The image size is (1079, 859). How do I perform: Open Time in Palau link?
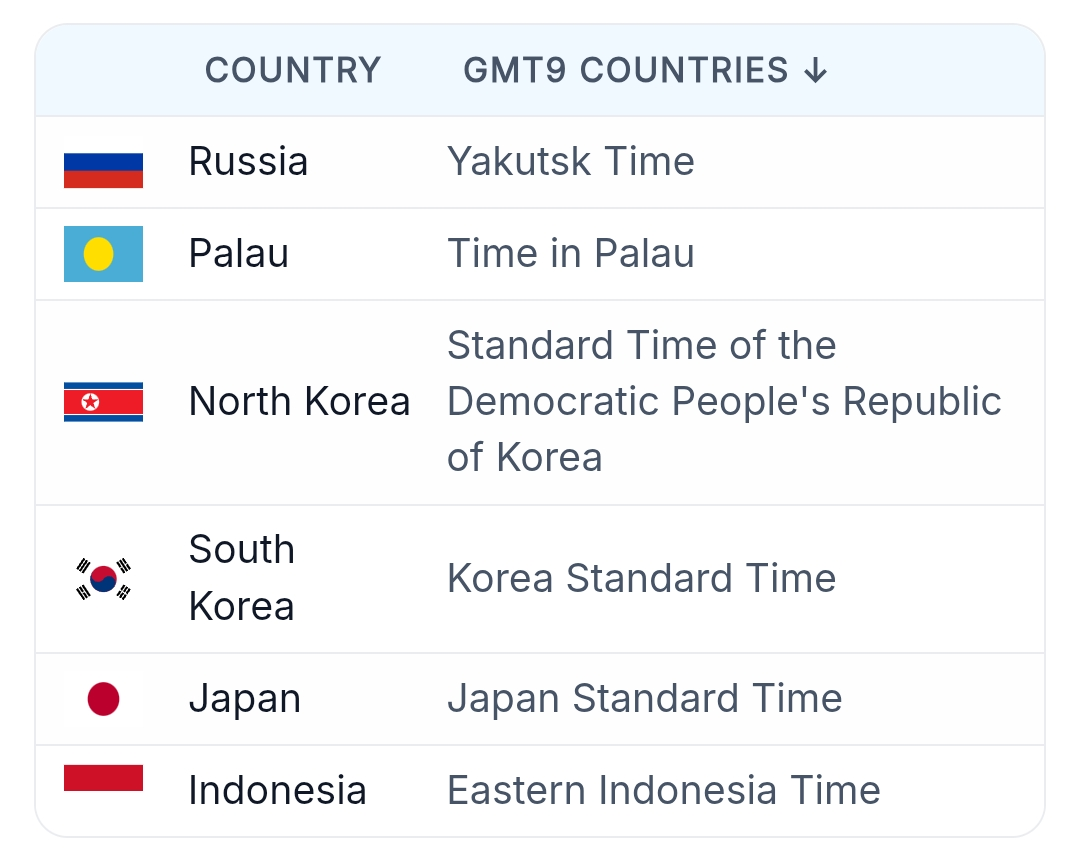570,254
